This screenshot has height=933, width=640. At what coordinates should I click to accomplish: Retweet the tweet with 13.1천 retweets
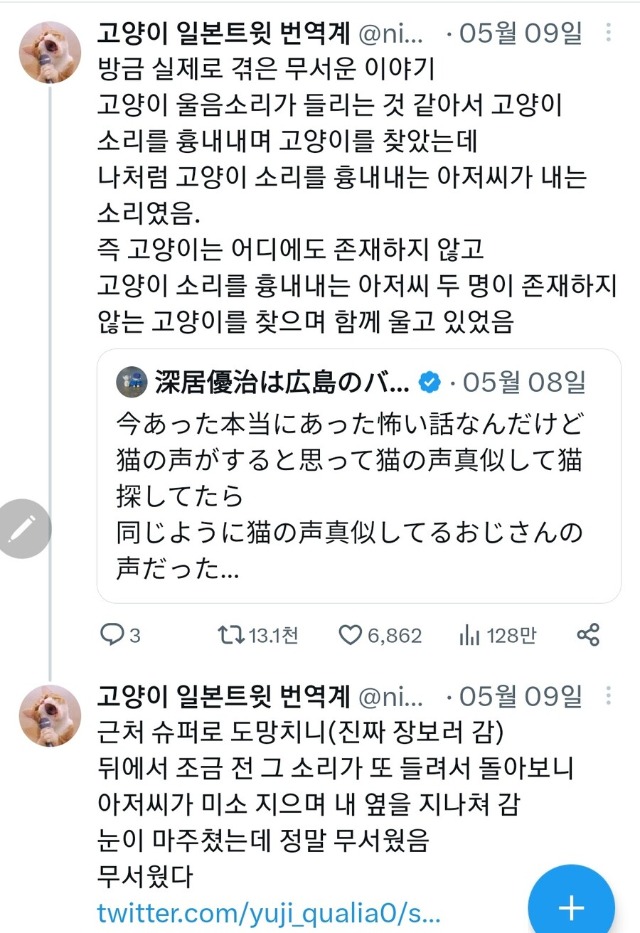(230, 634)
